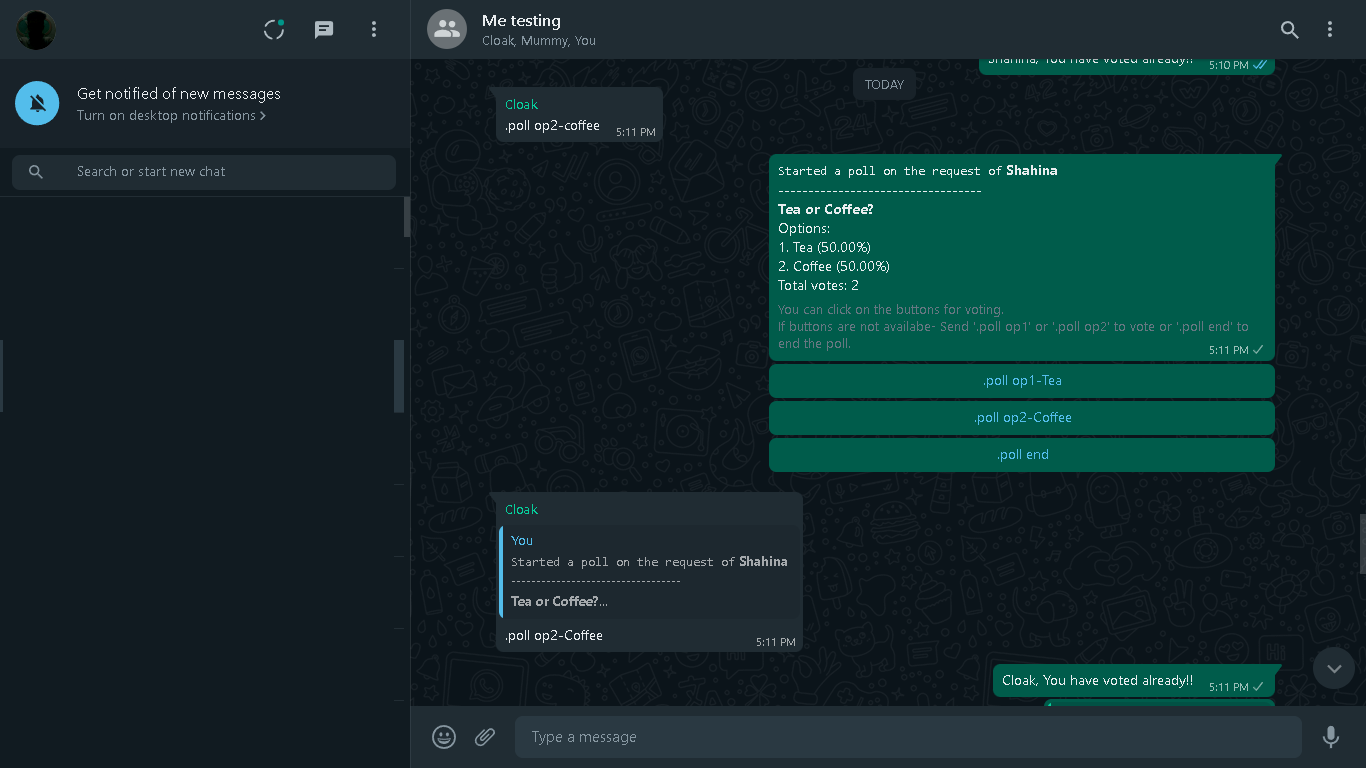Start a voice message with the microphone
The height and width of the screenshot is (768, 1366).
1331,737
